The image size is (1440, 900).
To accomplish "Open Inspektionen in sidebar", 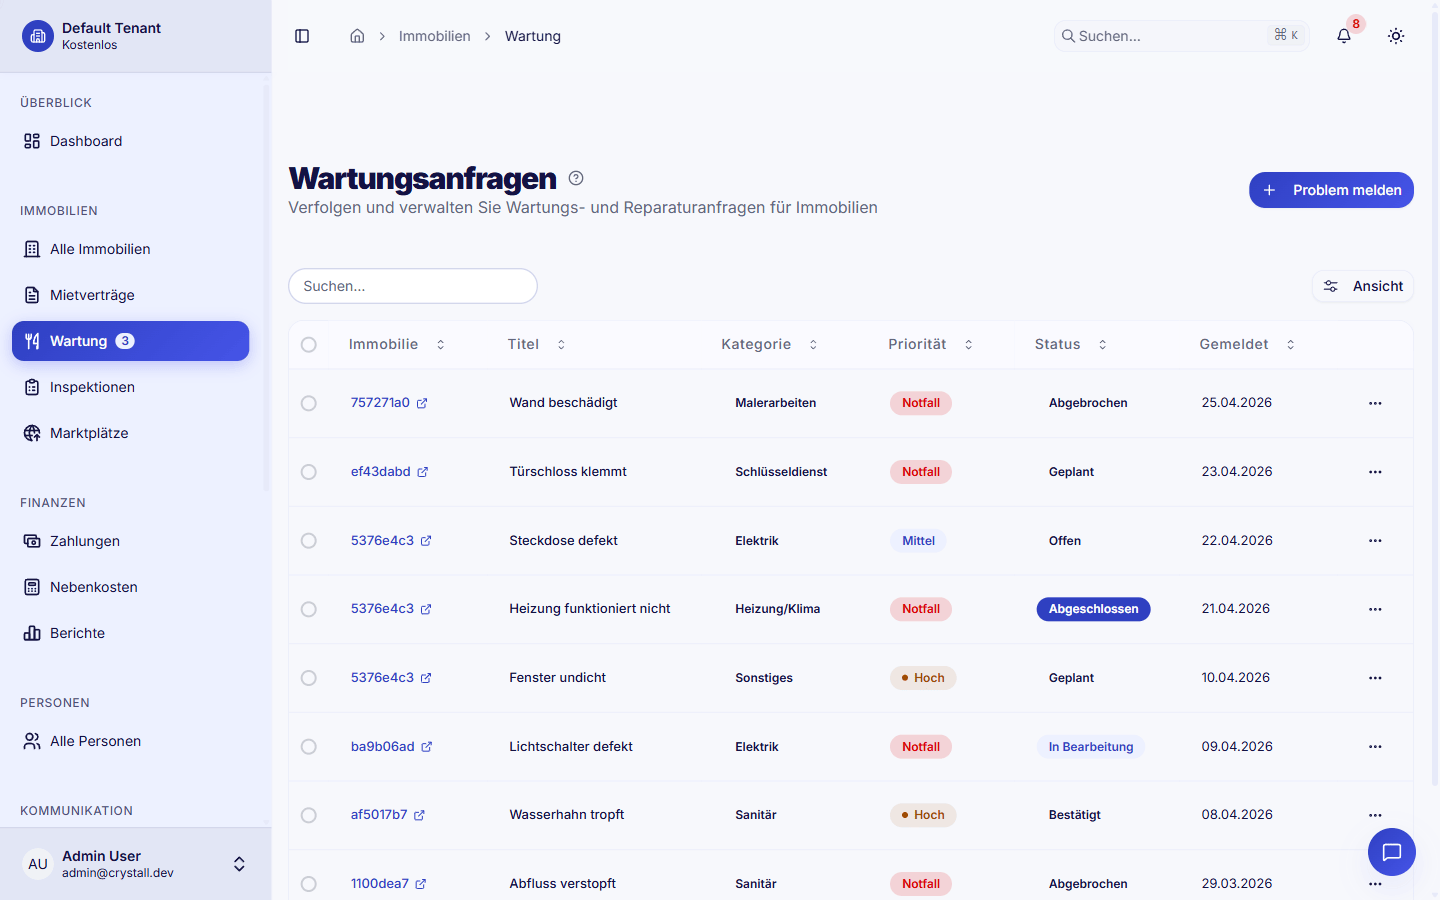I will pos(130,387).
